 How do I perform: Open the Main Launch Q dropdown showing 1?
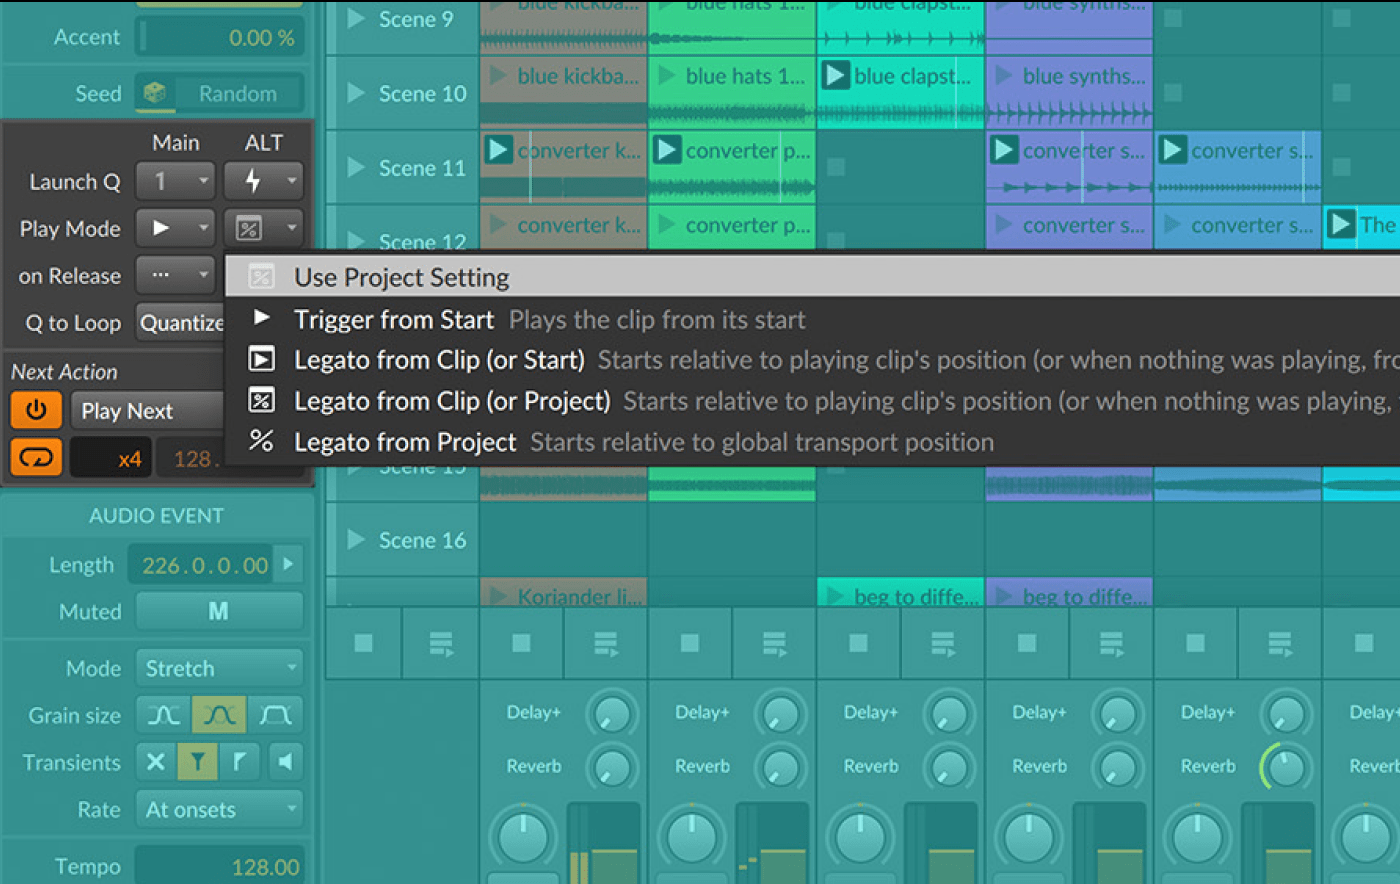coord(175,181)
